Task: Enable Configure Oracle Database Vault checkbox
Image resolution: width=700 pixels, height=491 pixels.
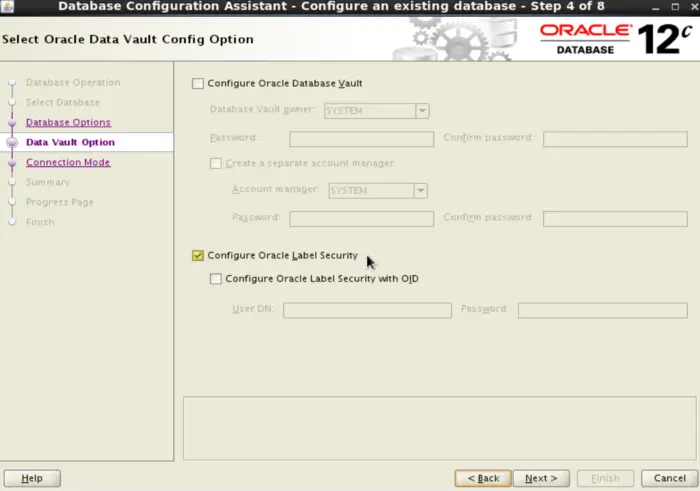Action: click(198, 83)
